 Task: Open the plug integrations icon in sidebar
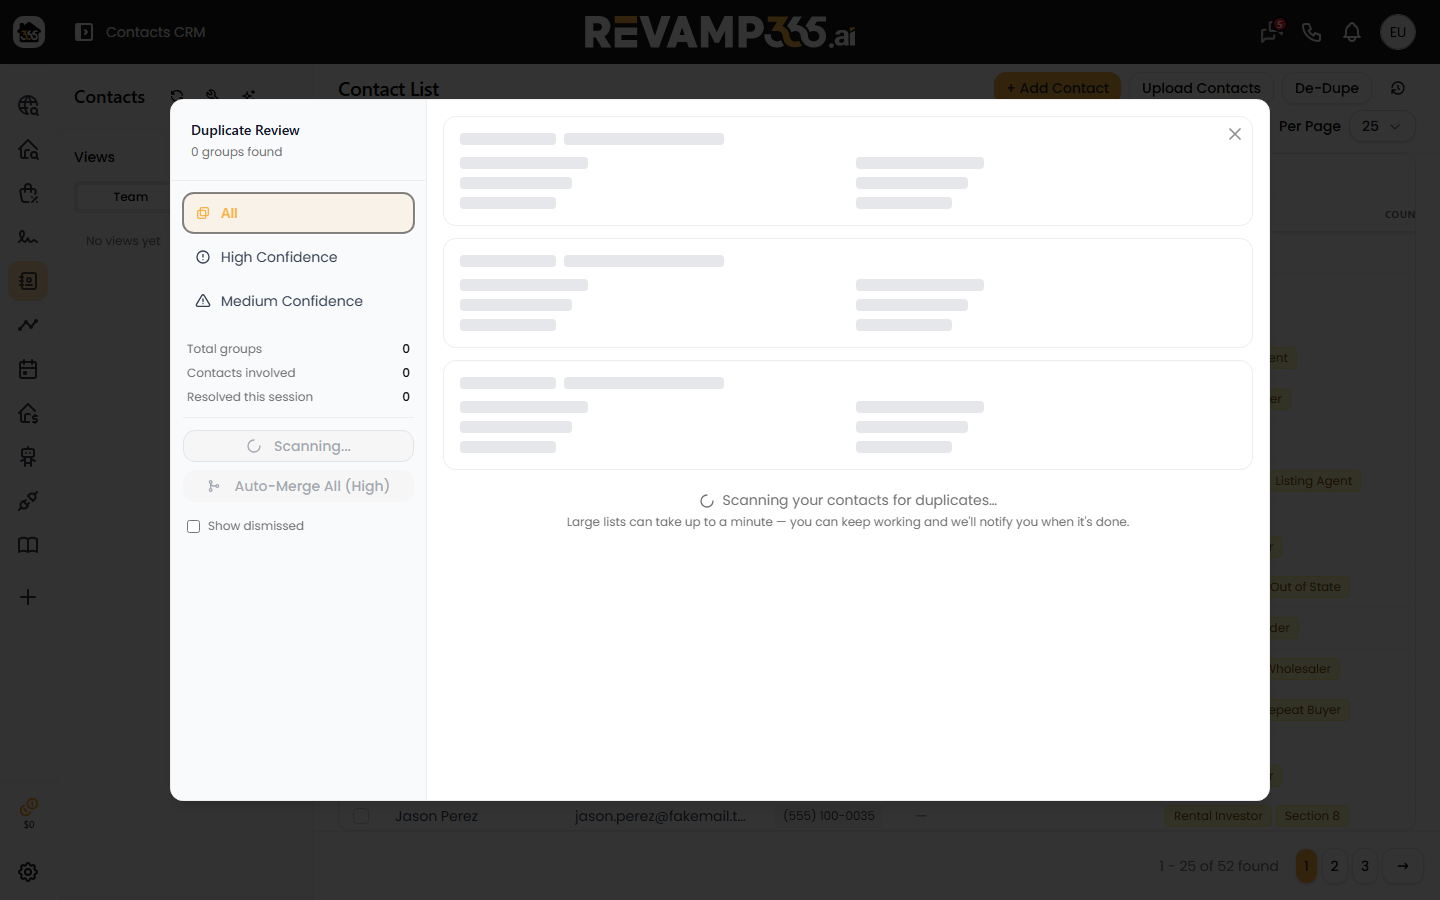(28, 501)
